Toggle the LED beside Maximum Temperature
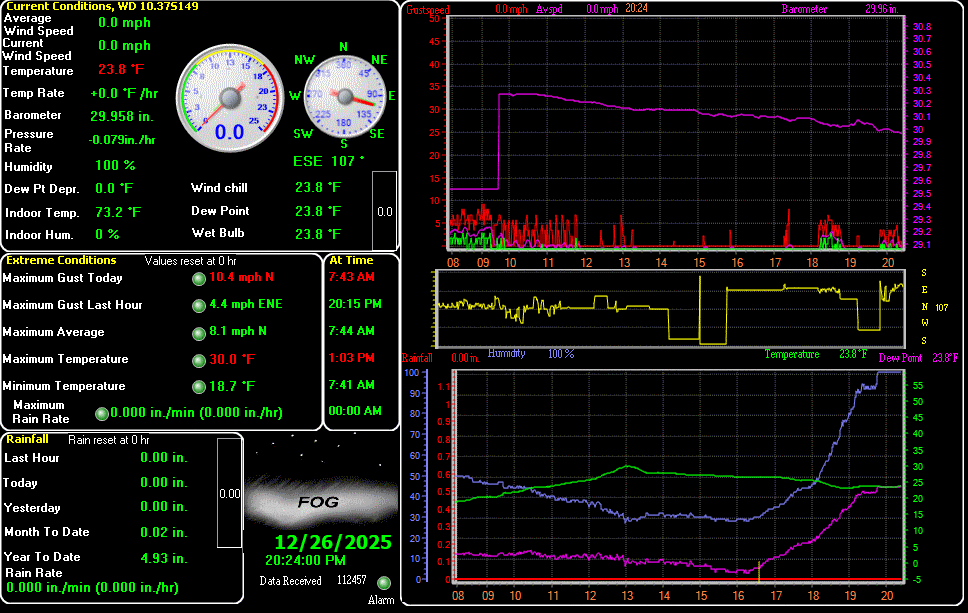This screenshot has width=968, height=613. point(198,360)
